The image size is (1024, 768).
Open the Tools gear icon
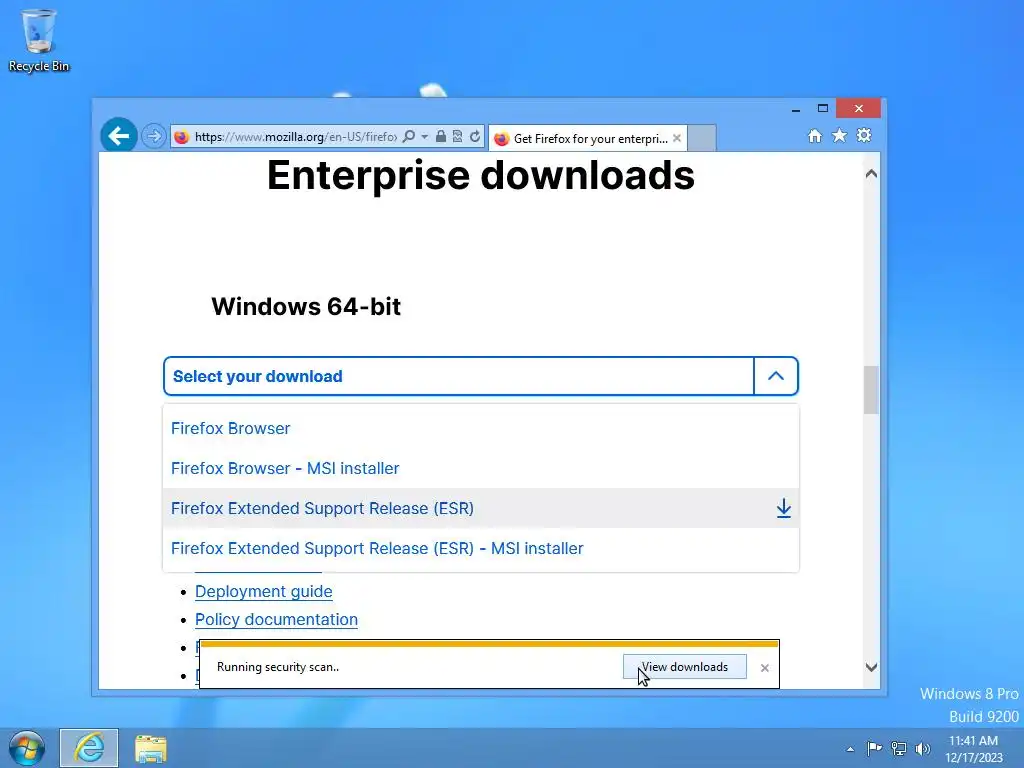coord(864,135)
